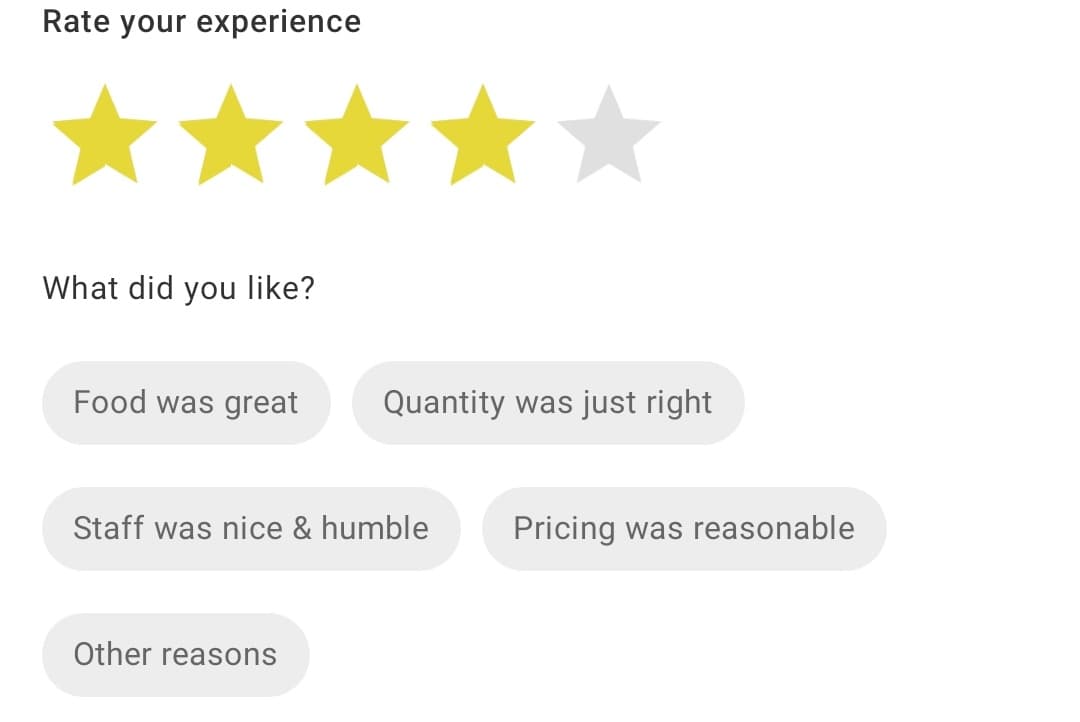1080x722 pixels.
Task: Tap the gray fifth star
Action: tap(609, 136)
